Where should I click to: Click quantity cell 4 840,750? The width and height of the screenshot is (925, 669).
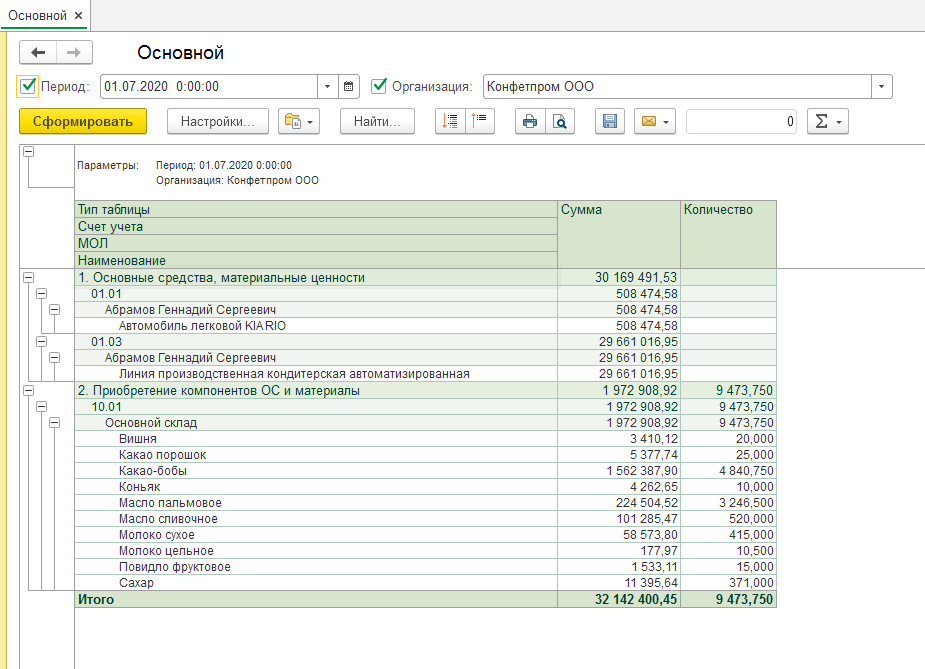coord(729,471)
